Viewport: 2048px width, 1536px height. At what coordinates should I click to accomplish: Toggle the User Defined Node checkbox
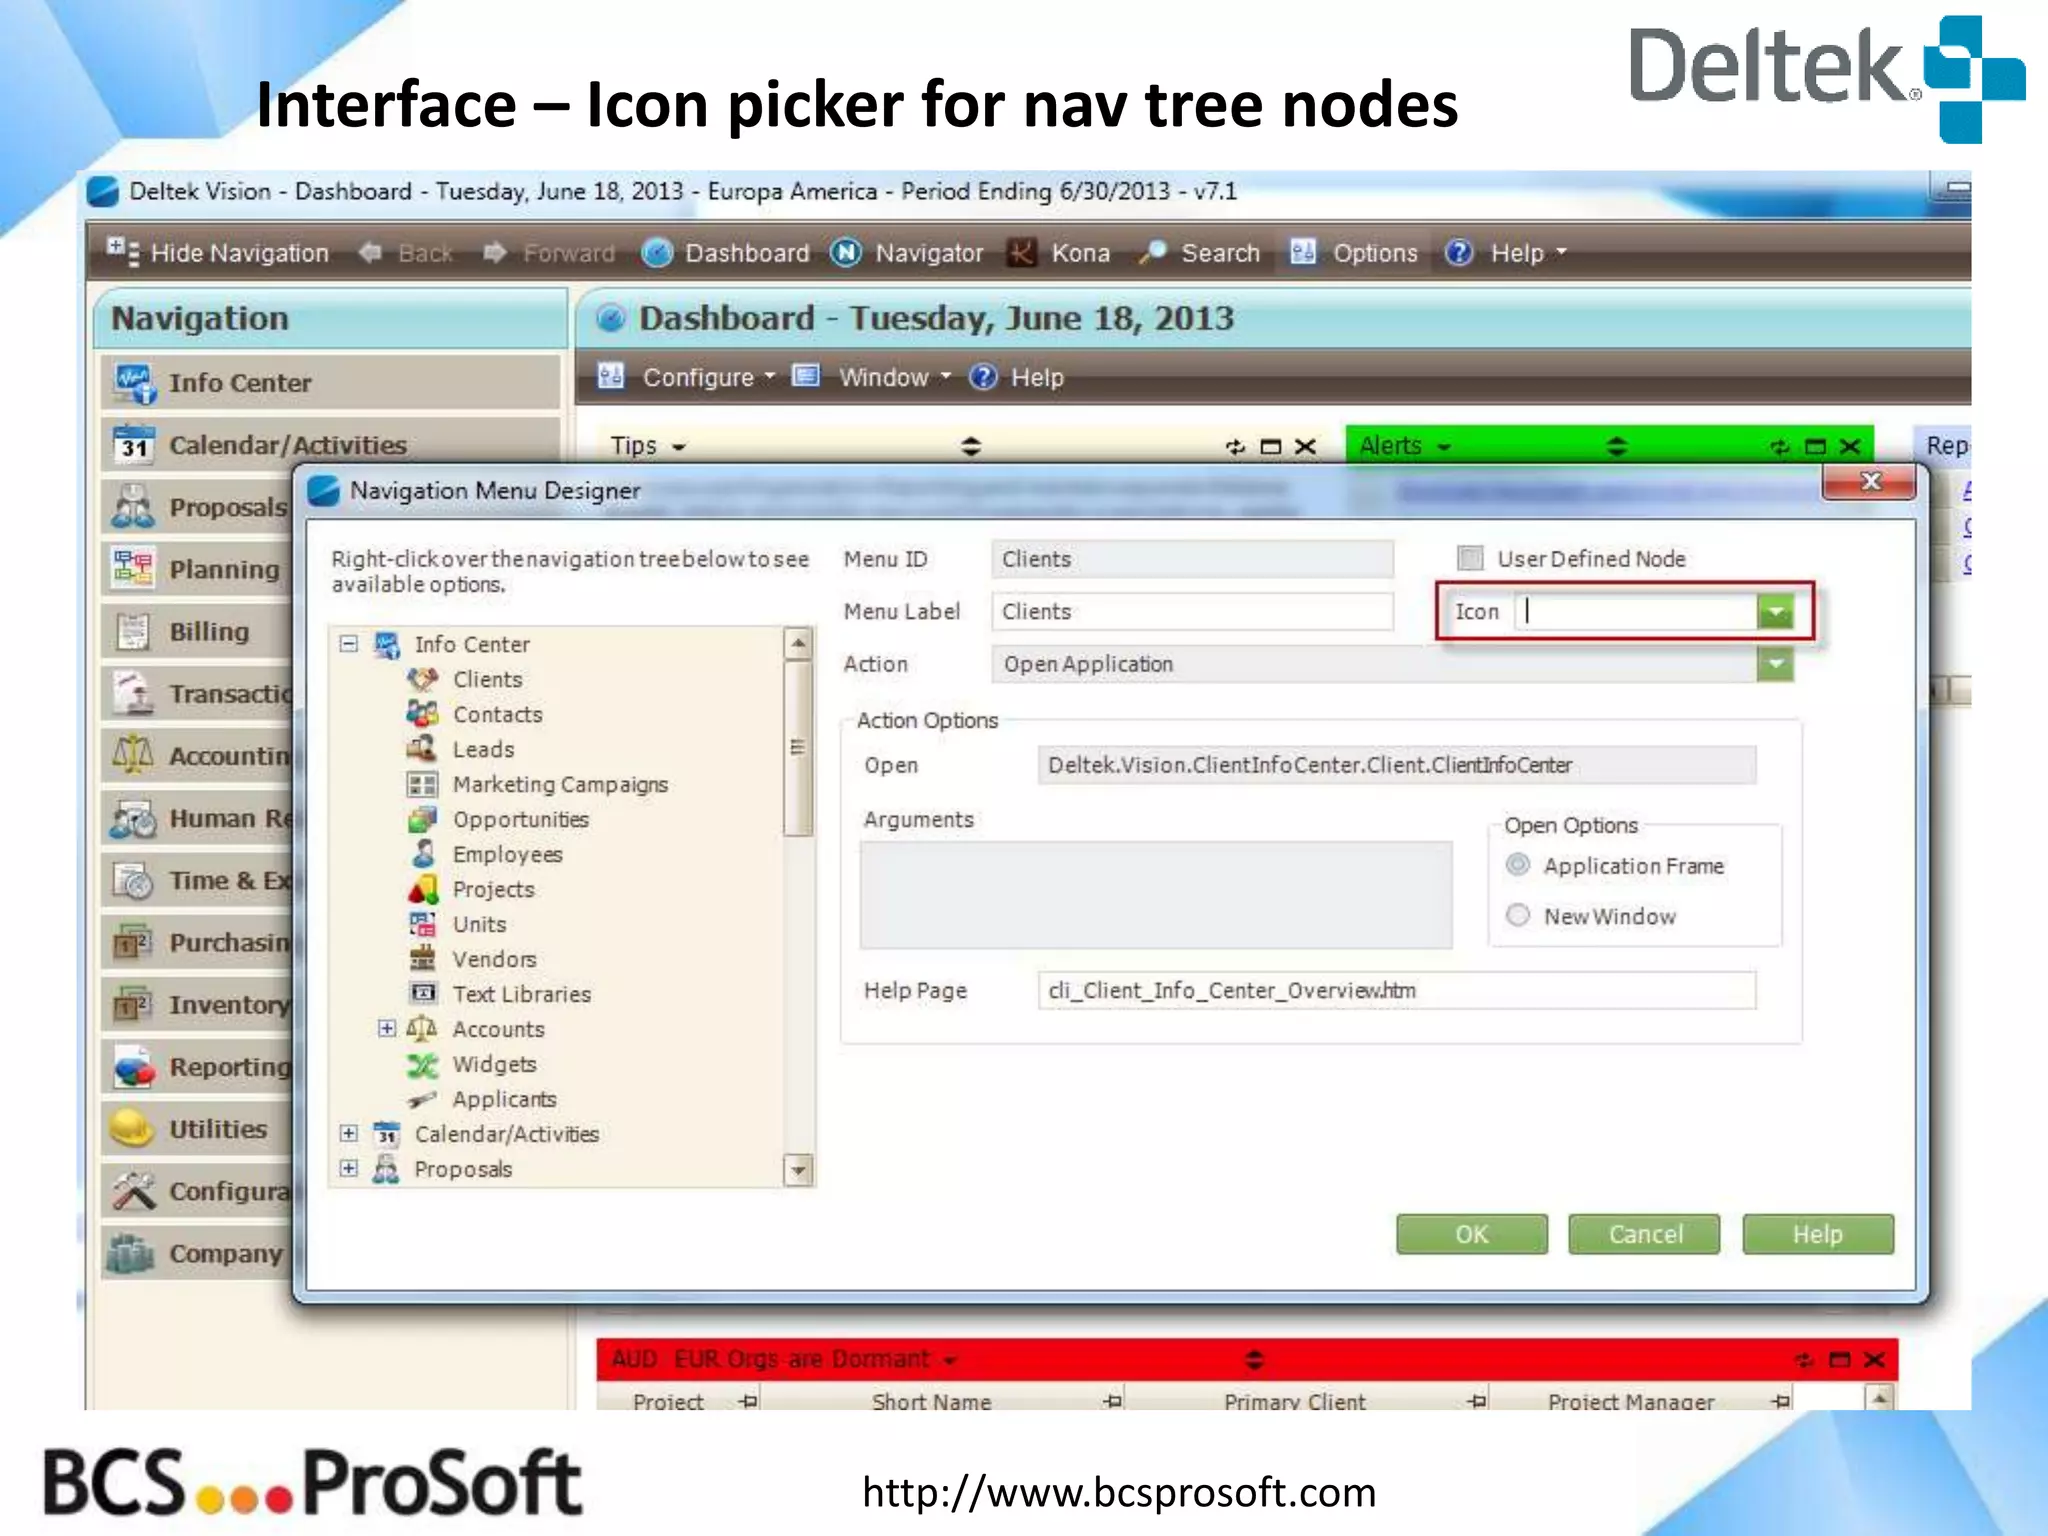click(x=1470, y=558)
